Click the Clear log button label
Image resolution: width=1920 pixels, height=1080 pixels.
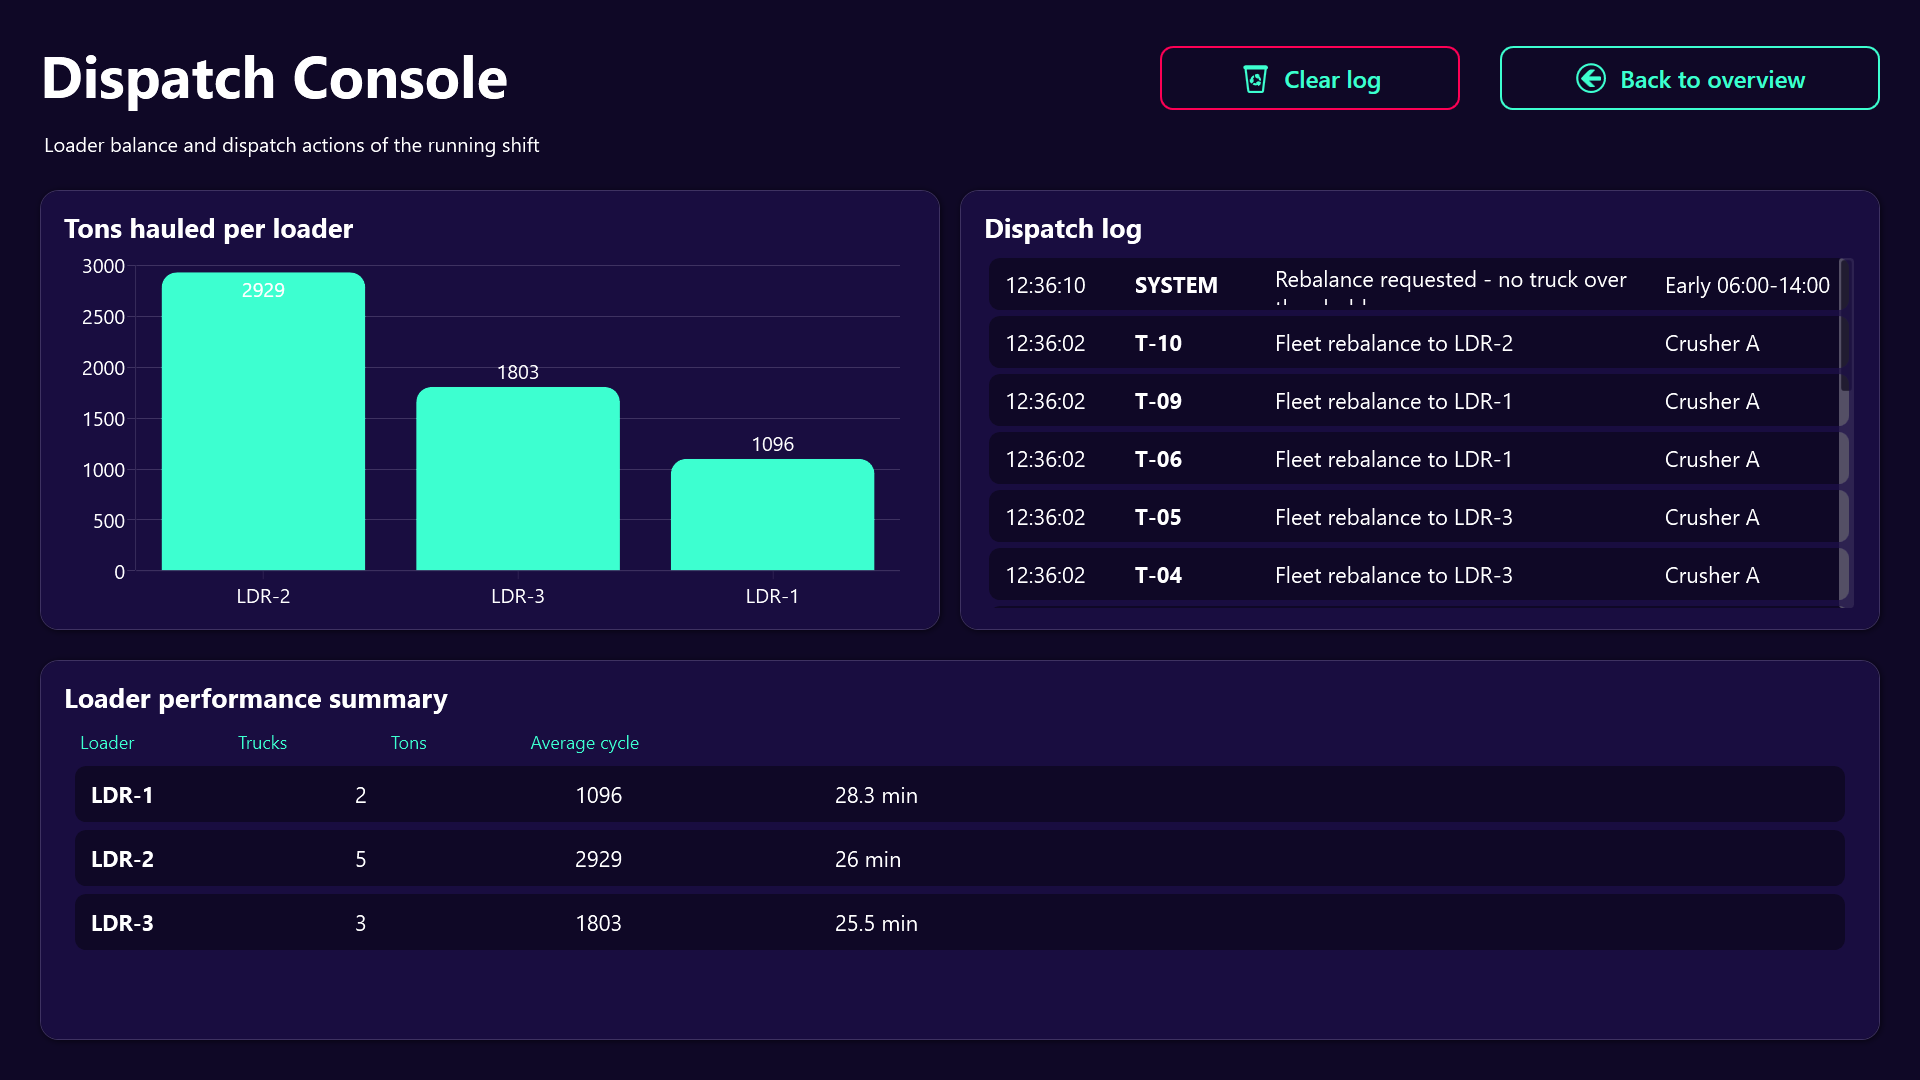1332,80
